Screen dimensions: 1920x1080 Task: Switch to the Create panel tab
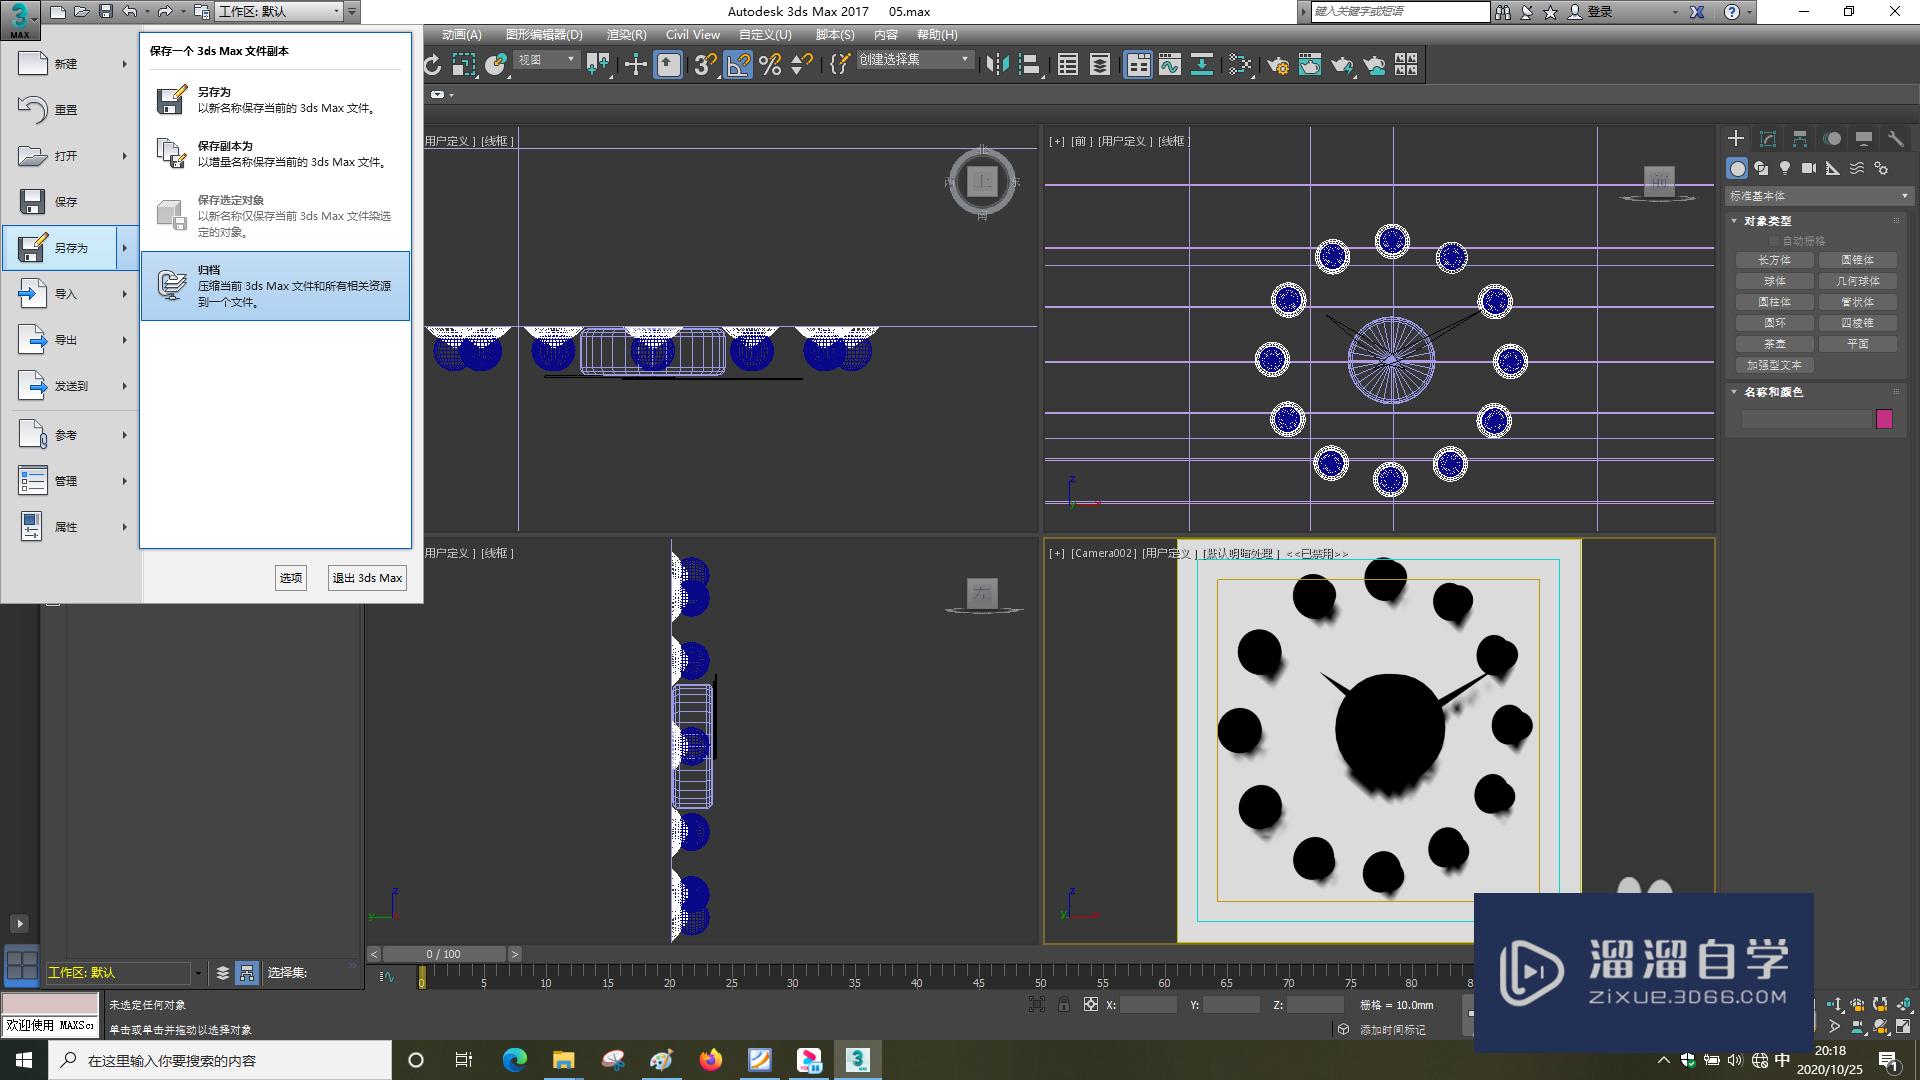tap(1736, 139)
